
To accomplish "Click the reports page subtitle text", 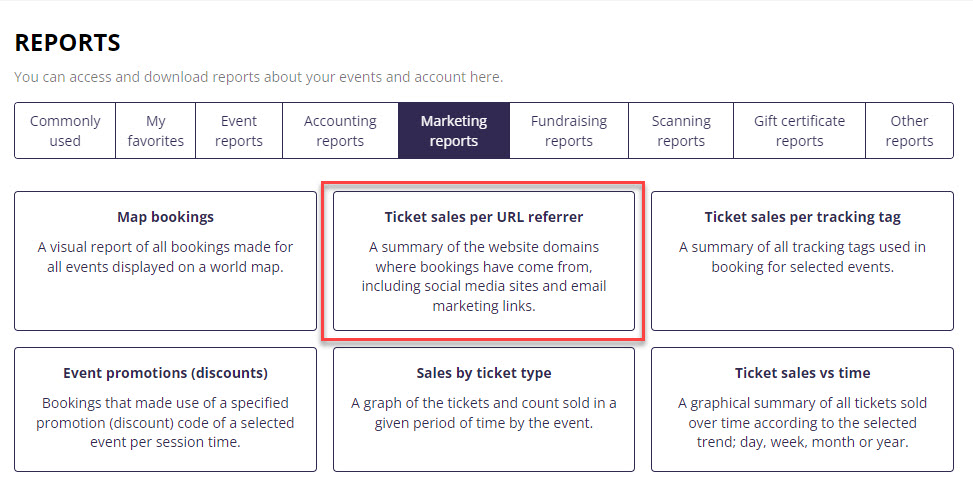I will pos(258,77).
